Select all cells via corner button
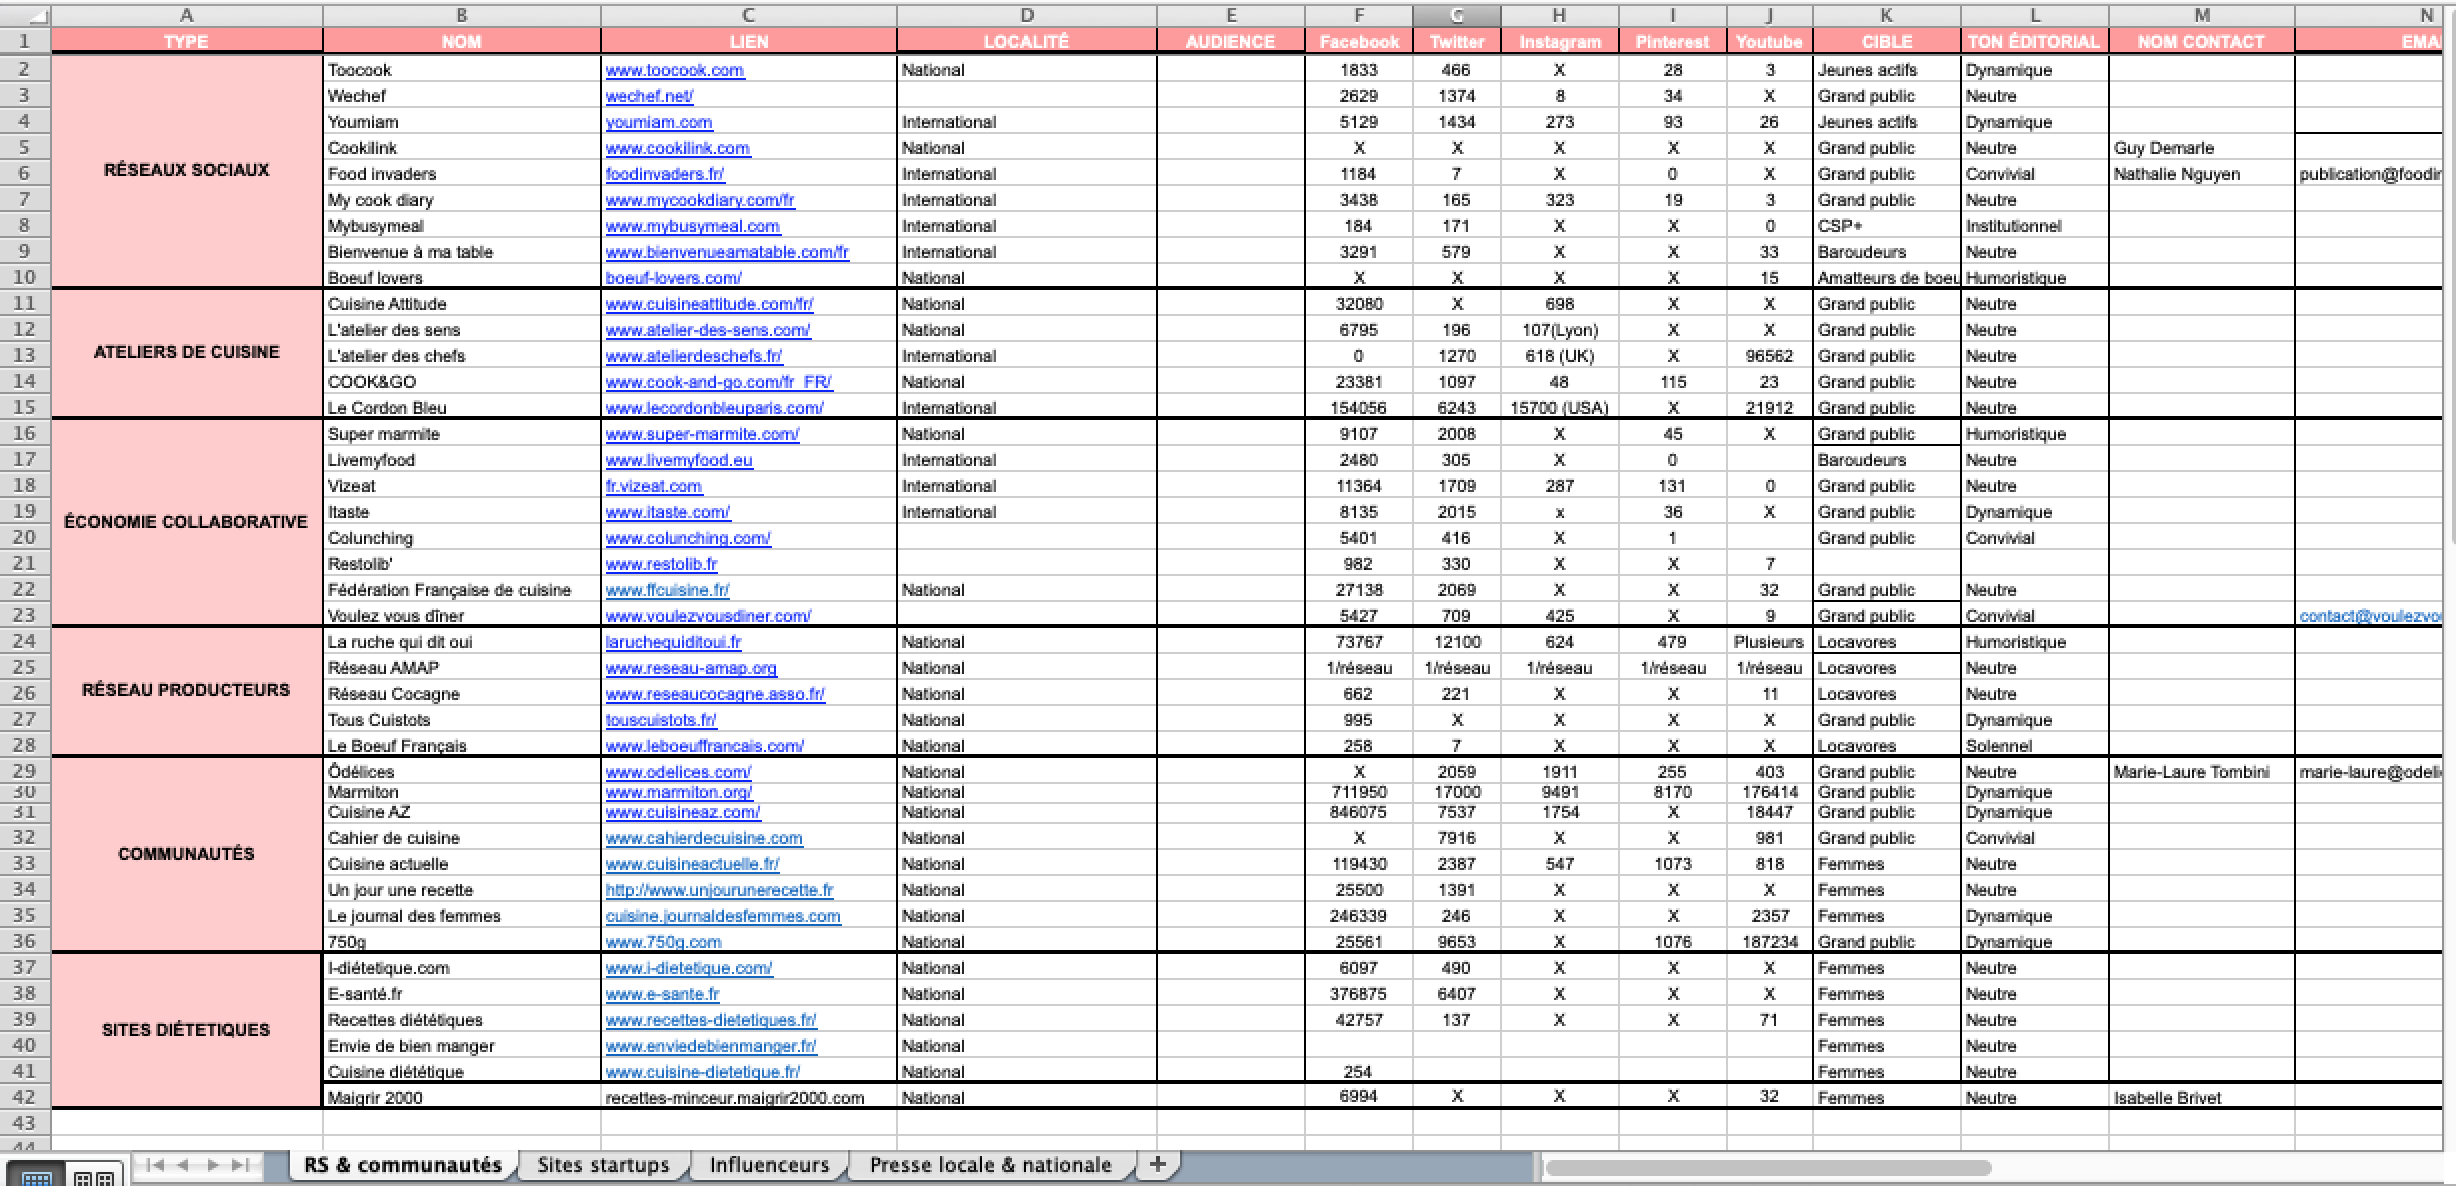 point(24,15)
